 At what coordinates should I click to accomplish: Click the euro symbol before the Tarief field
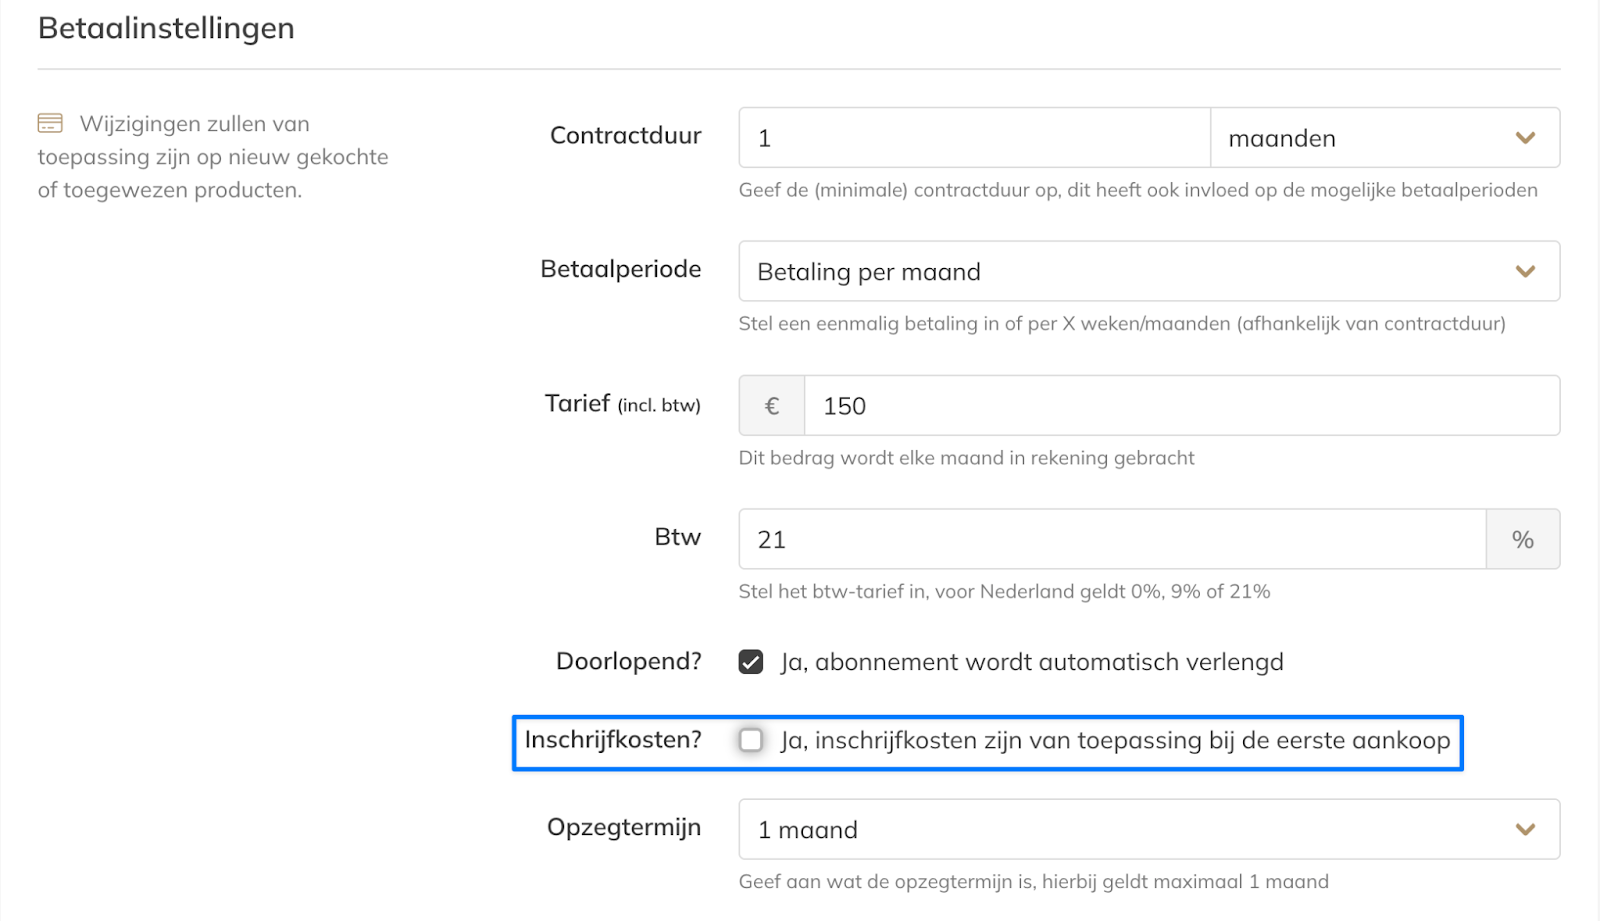click(x=771, y=406)
